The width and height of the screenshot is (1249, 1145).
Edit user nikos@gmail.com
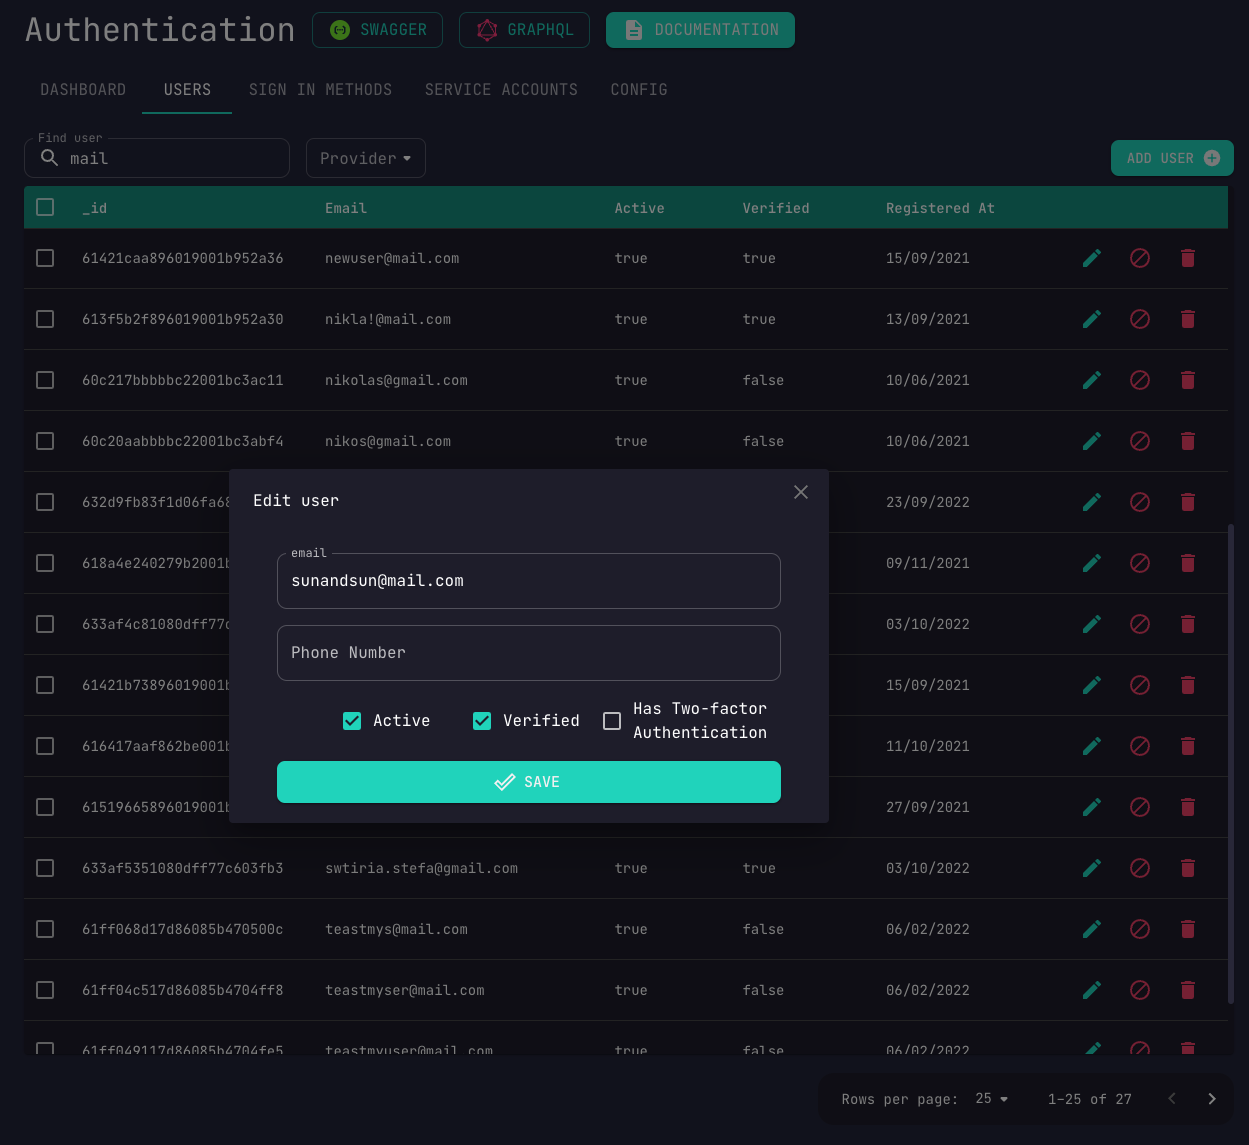coord(1092,441)
